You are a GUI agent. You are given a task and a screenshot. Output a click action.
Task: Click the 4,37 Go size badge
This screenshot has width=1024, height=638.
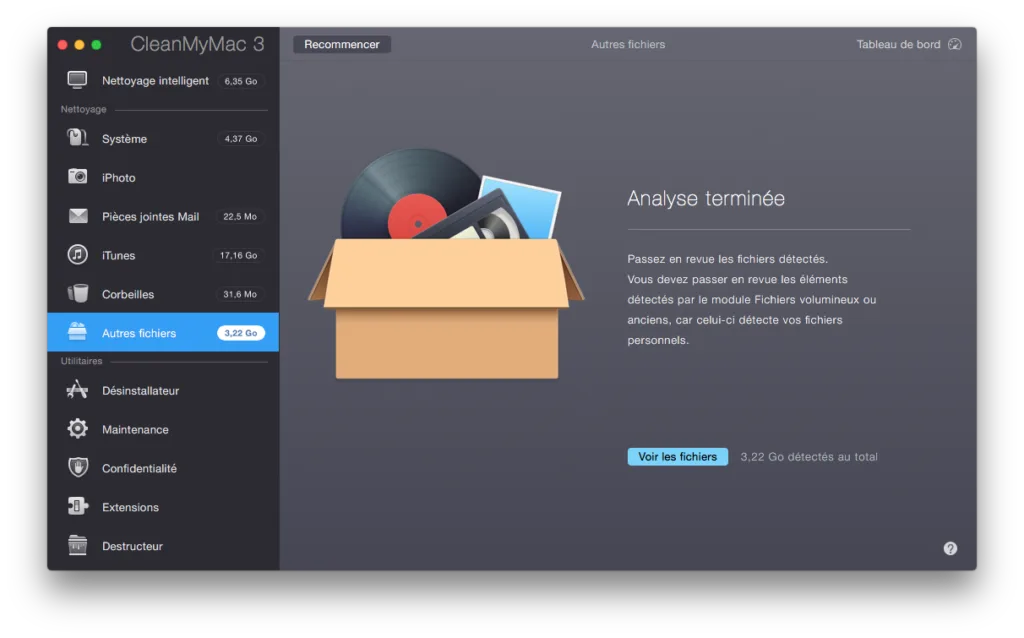click(x=240, y=138)
